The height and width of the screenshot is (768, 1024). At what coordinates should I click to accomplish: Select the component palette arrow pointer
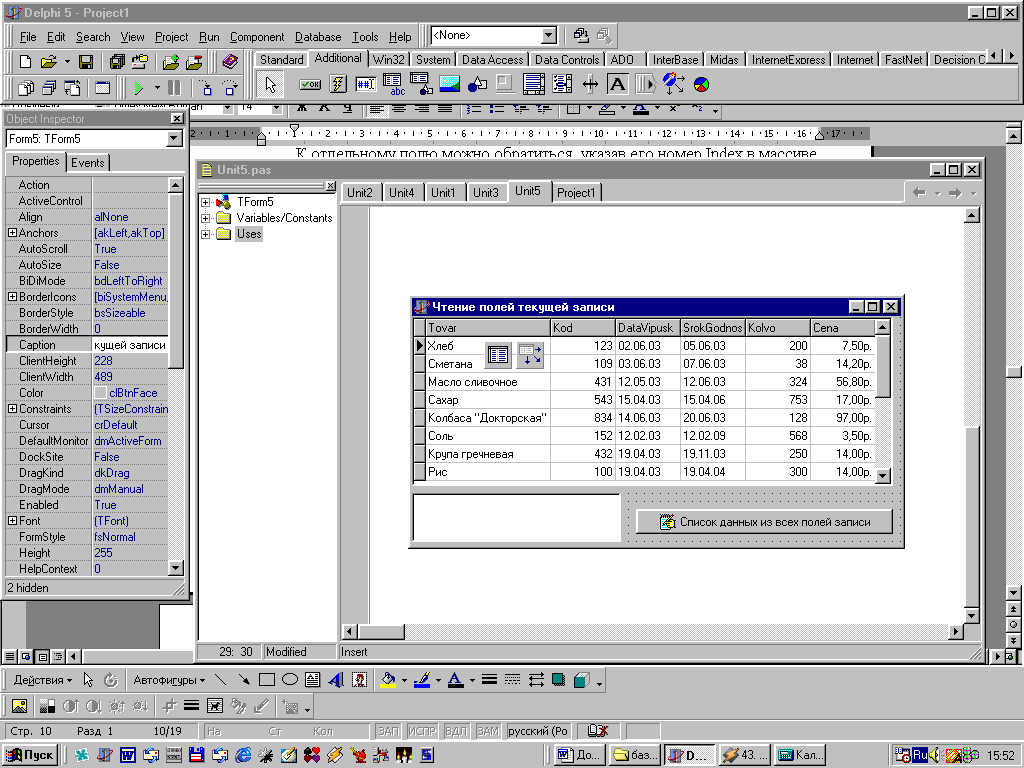[x=270, y=84]
